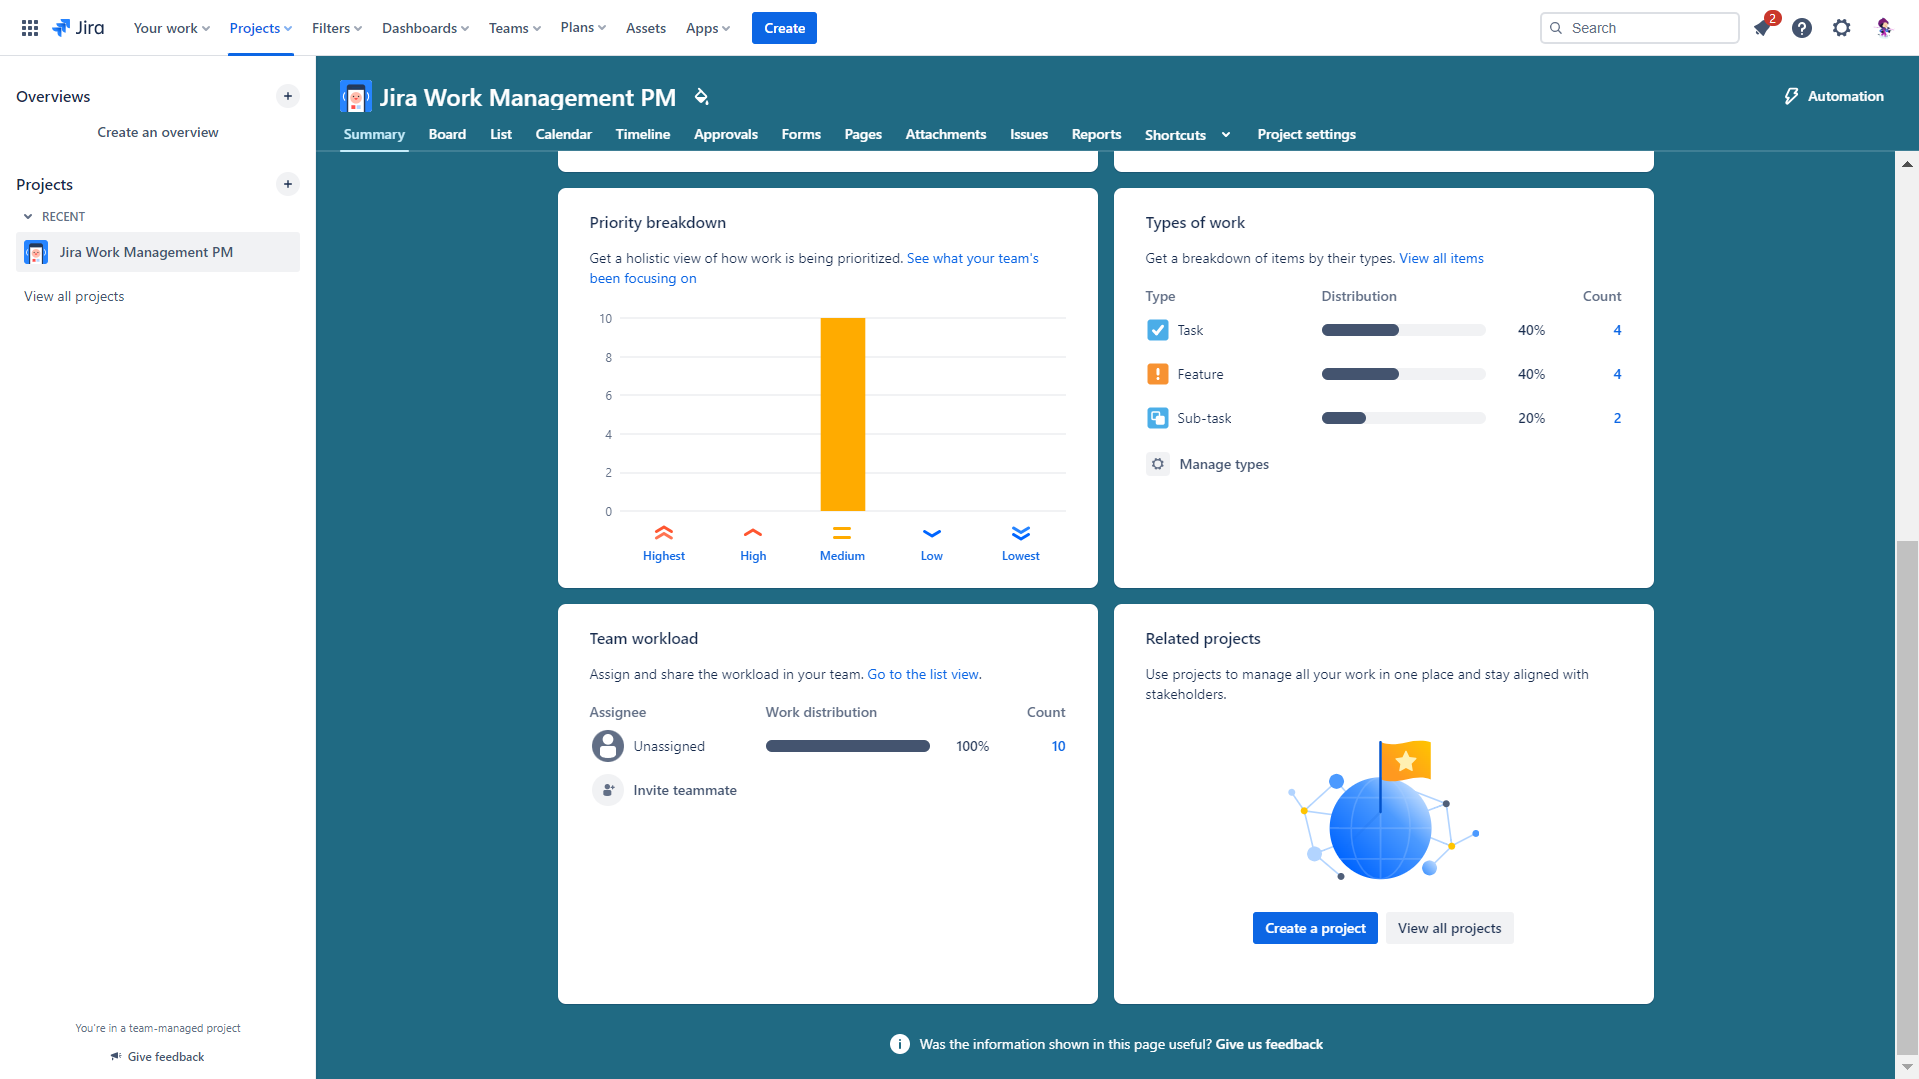Open the Dashboards dropdown

(425, 28)
